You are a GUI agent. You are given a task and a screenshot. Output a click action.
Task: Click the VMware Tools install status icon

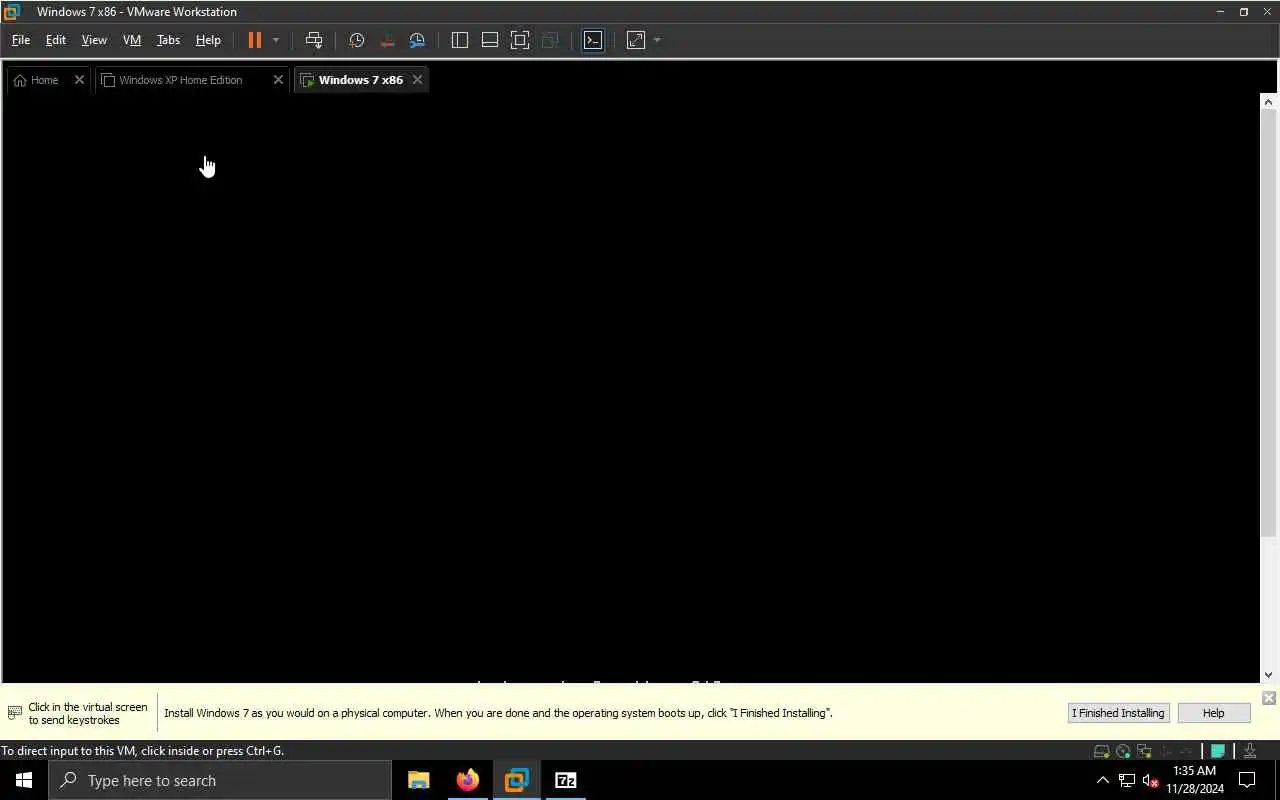point(1250,751)
